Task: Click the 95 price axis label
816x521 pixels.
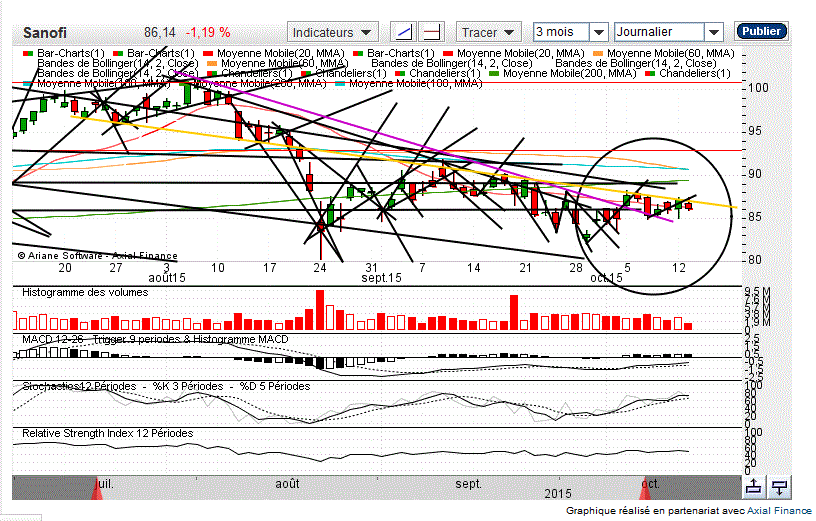Action: (755, 131)
